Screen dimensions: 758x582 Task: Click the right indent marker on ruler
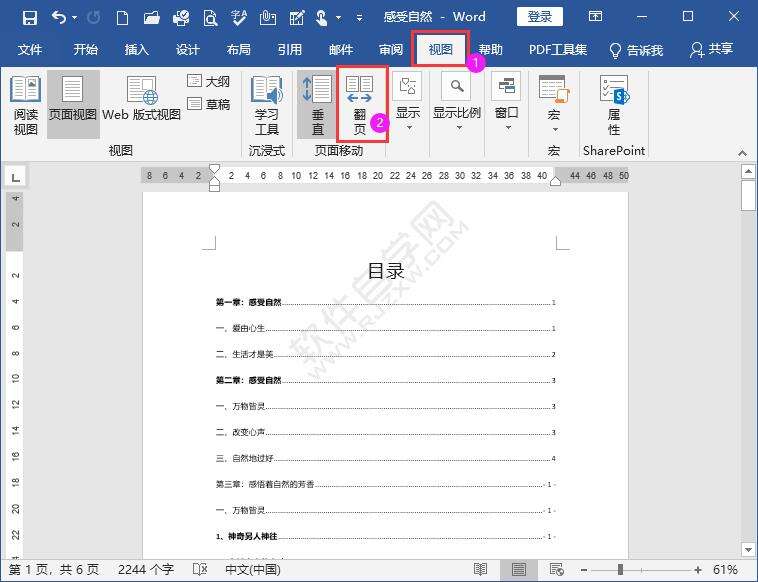tap(555, 182)
